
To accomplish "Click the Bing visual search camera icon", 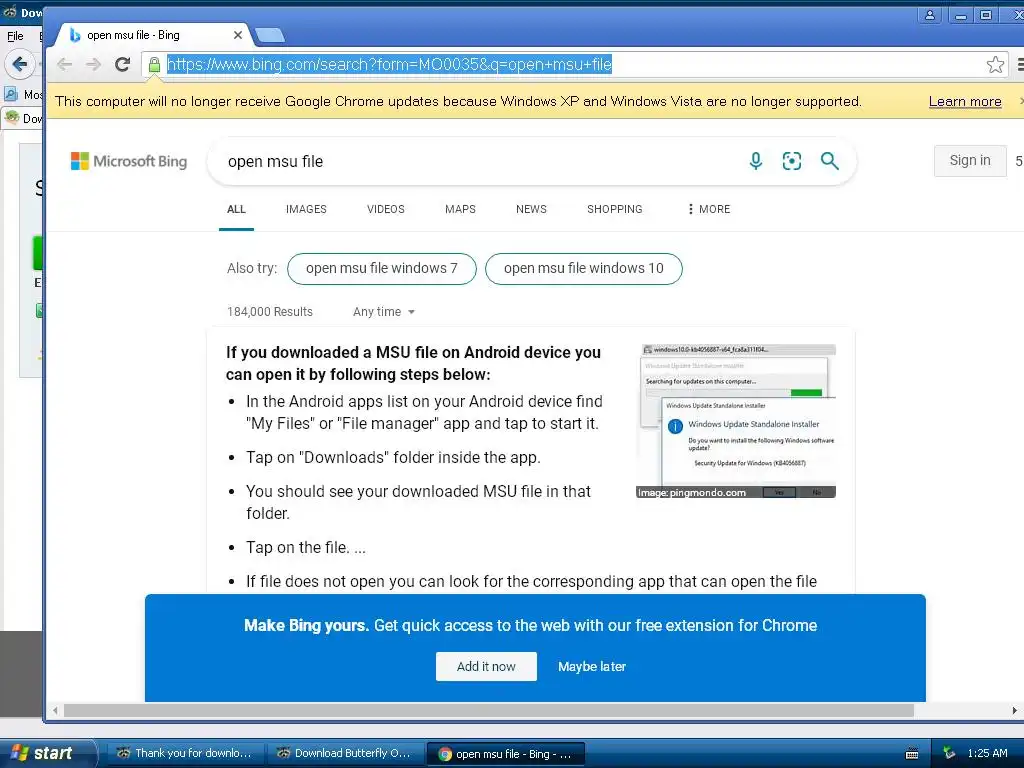I will tap(792, 161).
